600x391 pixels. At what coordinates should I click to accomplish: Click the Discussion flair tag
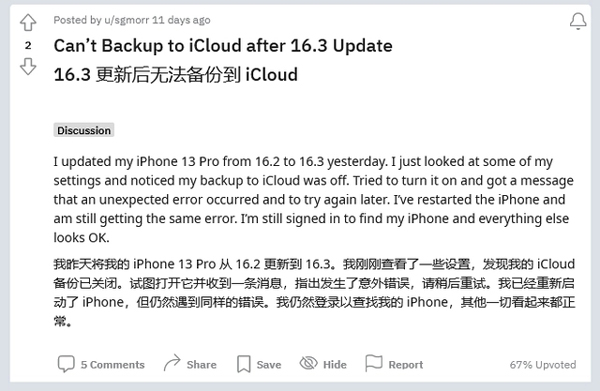click(x=84, y=130)
